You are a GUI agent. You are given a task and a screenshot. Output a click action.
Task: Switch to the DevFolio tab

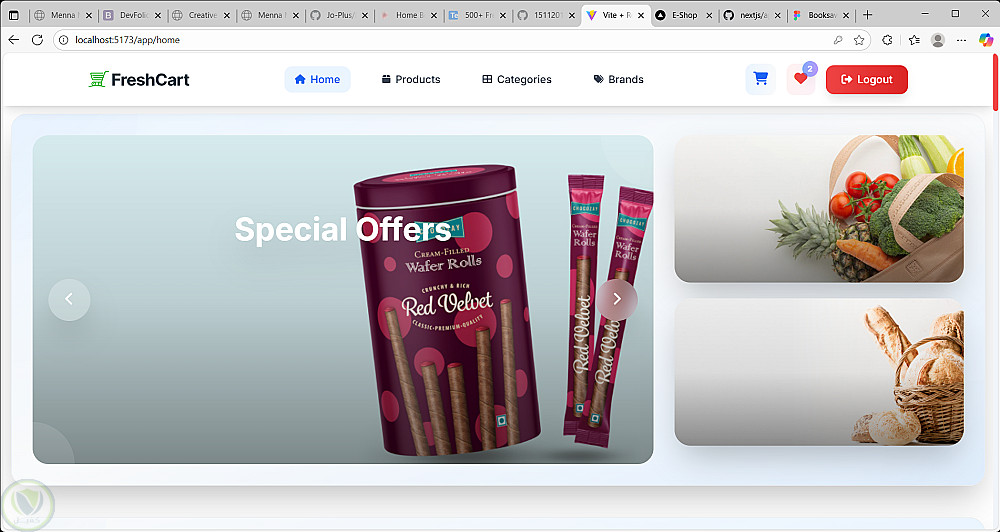tap(133, 15)
